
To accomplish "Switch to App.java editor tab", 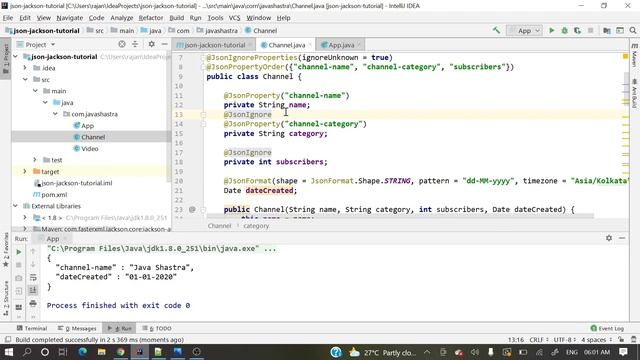I will [x=341, y=45].
